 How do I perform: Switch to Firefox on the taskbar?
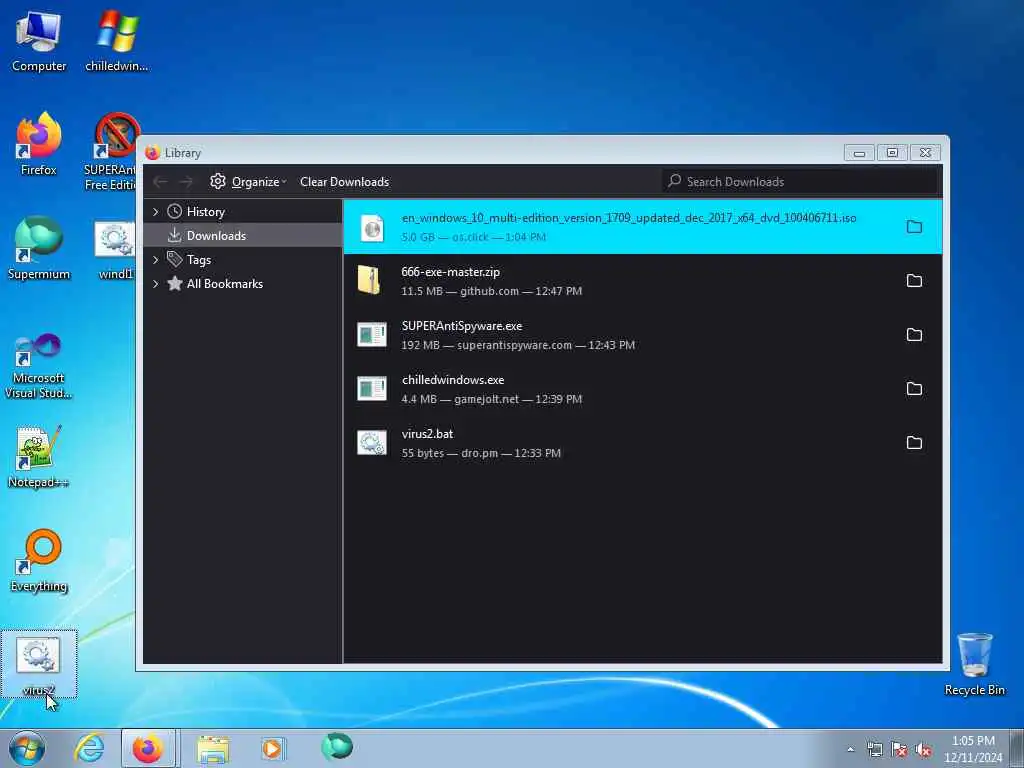pos(148,748)
